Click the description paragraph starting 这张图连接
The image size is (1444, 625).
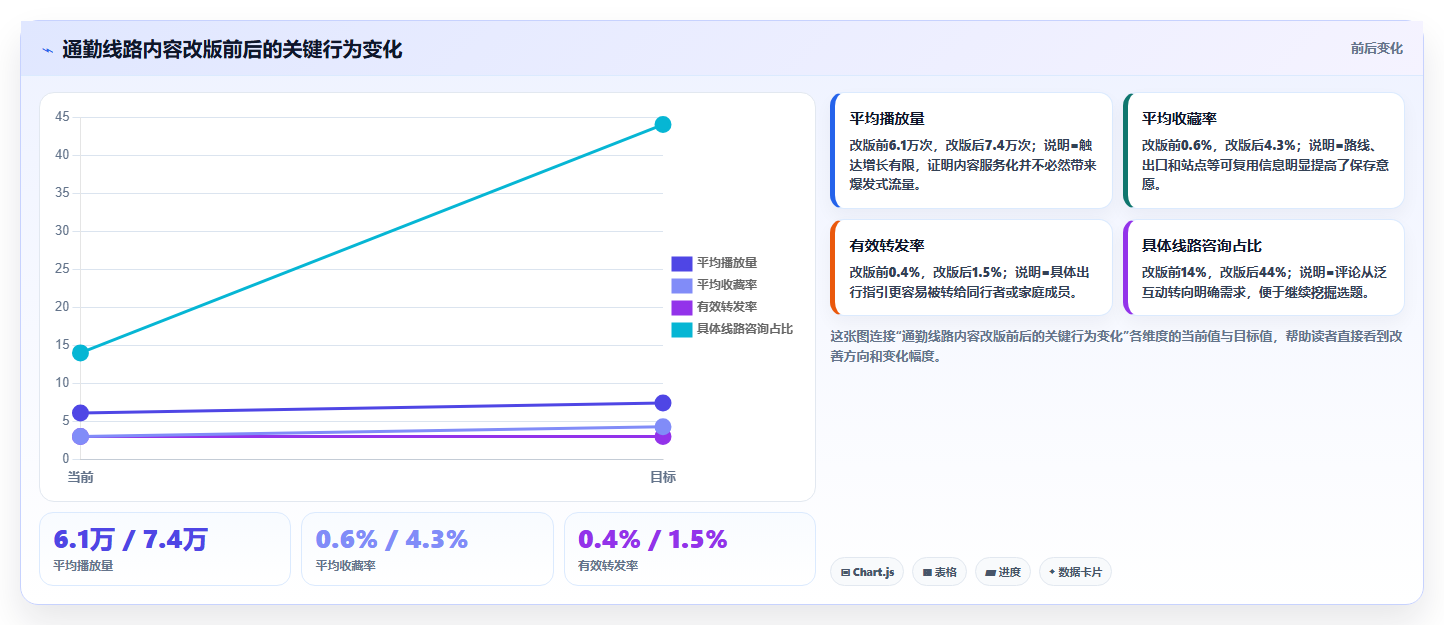tap(1116, 346)
